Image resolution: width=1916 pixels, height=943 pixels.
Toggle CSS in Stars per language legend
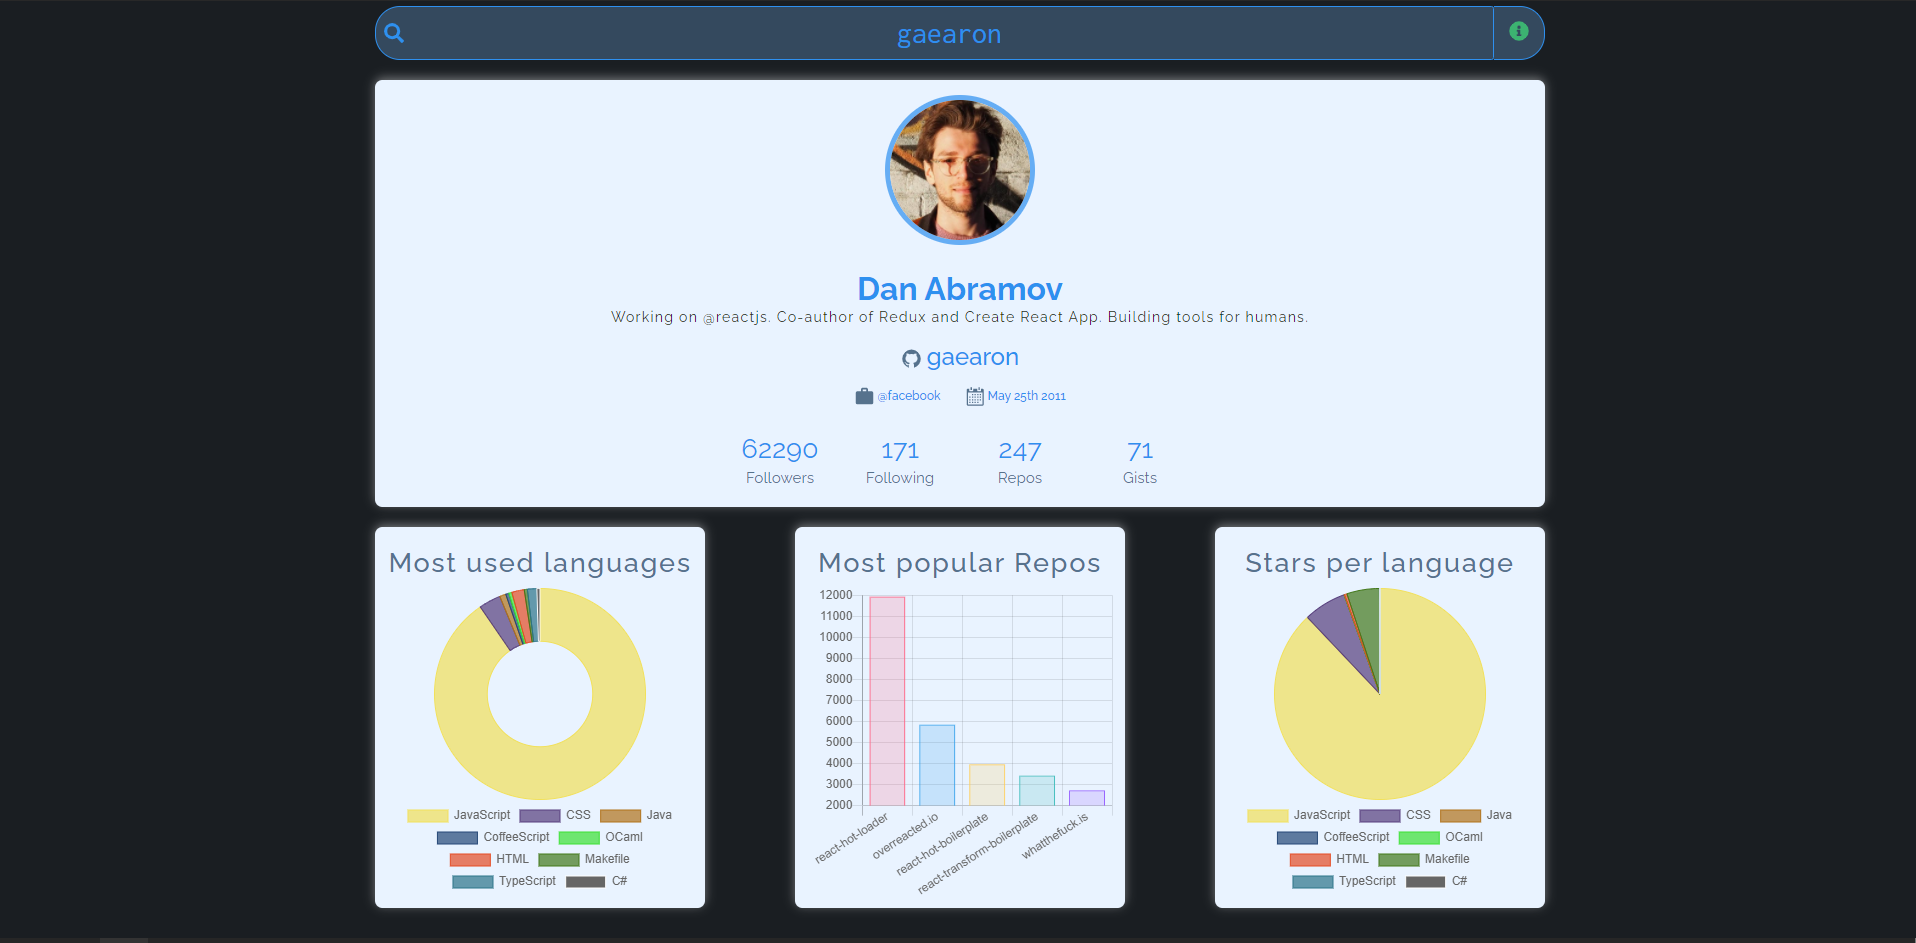(x=1395, y=815)
